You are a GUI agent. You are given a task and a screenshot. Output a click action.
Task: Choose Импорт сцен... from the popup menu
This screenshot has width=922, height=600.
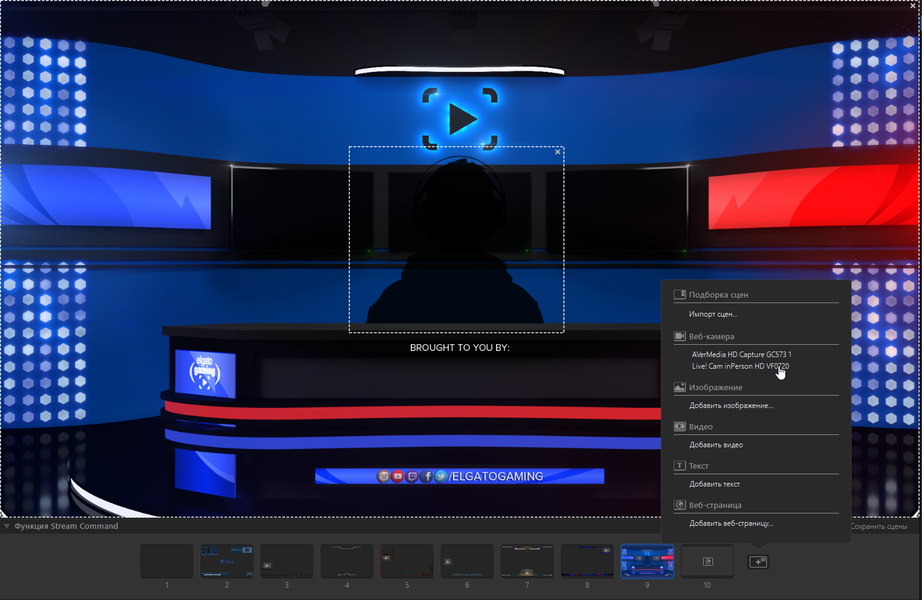pyautogui.click(x=713, y=314)
